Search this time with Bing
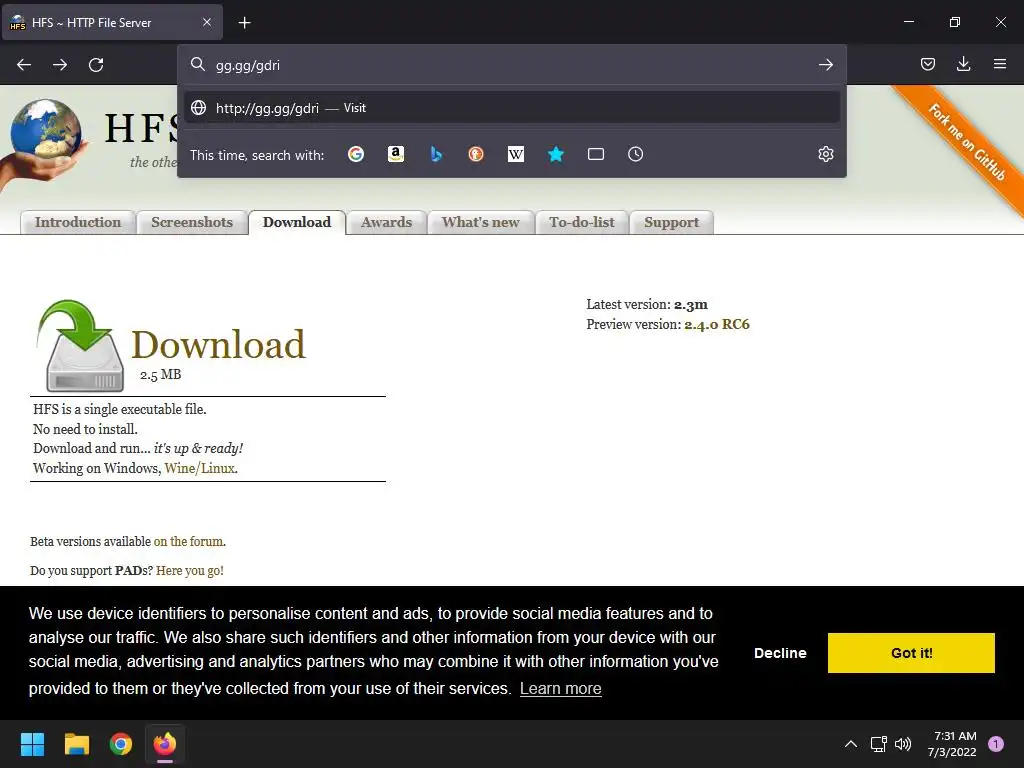The height and width of the screenshot is (768, 1024). pyautogui.click(x=436, y=154)
